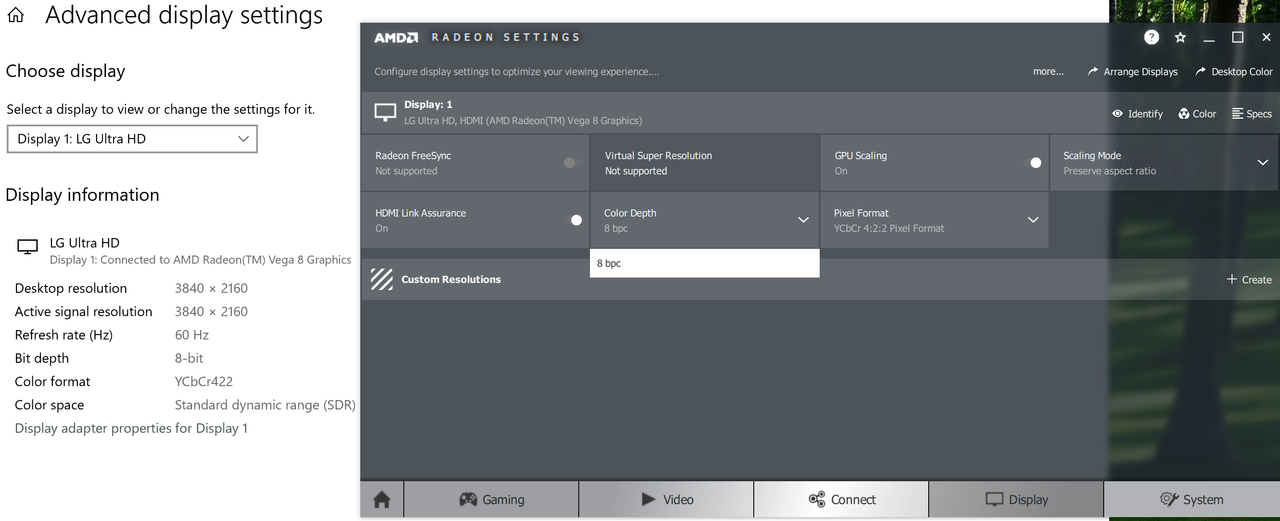Click the Active signal resolution label
Viewport: 1280px width, 521px height.
tap(84, 312)
